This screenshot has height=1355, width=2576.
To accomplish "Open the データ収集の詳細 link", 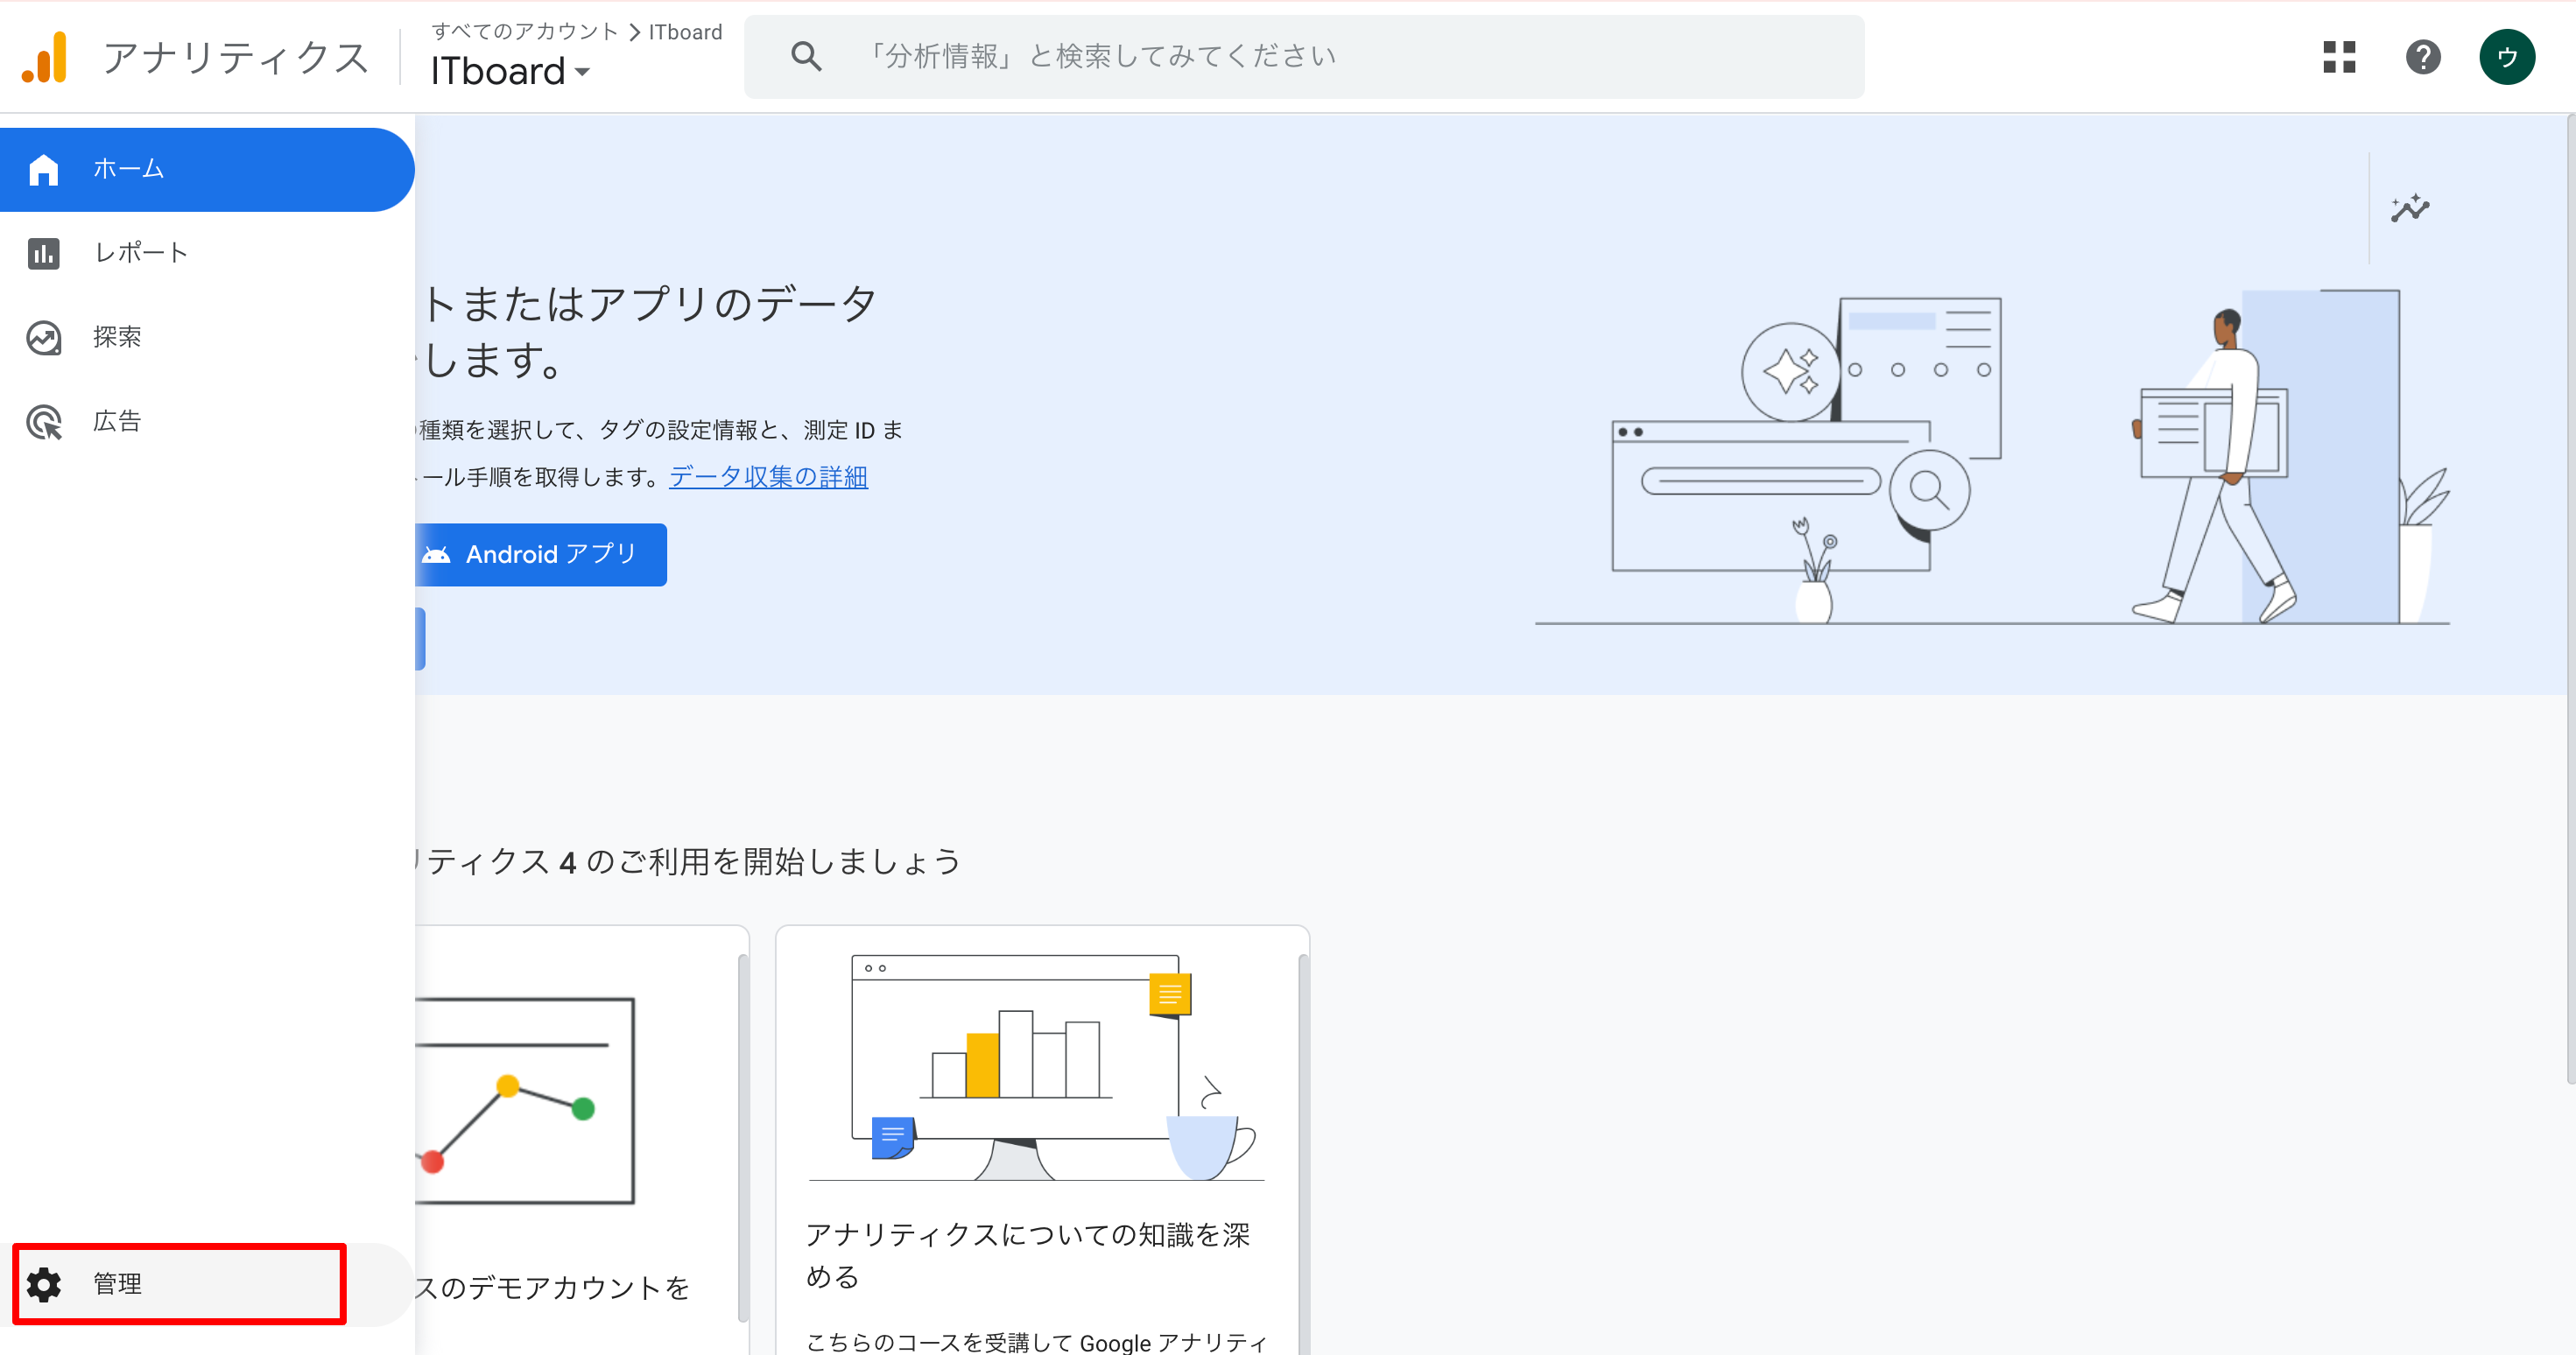I will pos(768,477).
